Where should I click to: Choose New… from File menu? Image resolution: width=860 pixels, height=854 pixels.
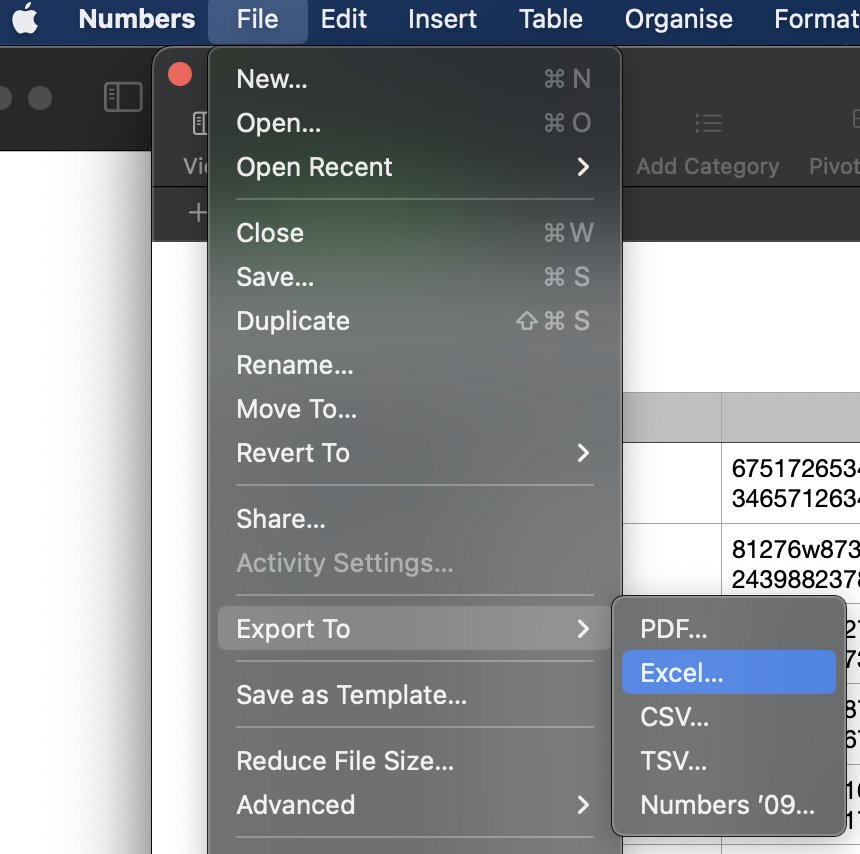(x=415, y=79)
